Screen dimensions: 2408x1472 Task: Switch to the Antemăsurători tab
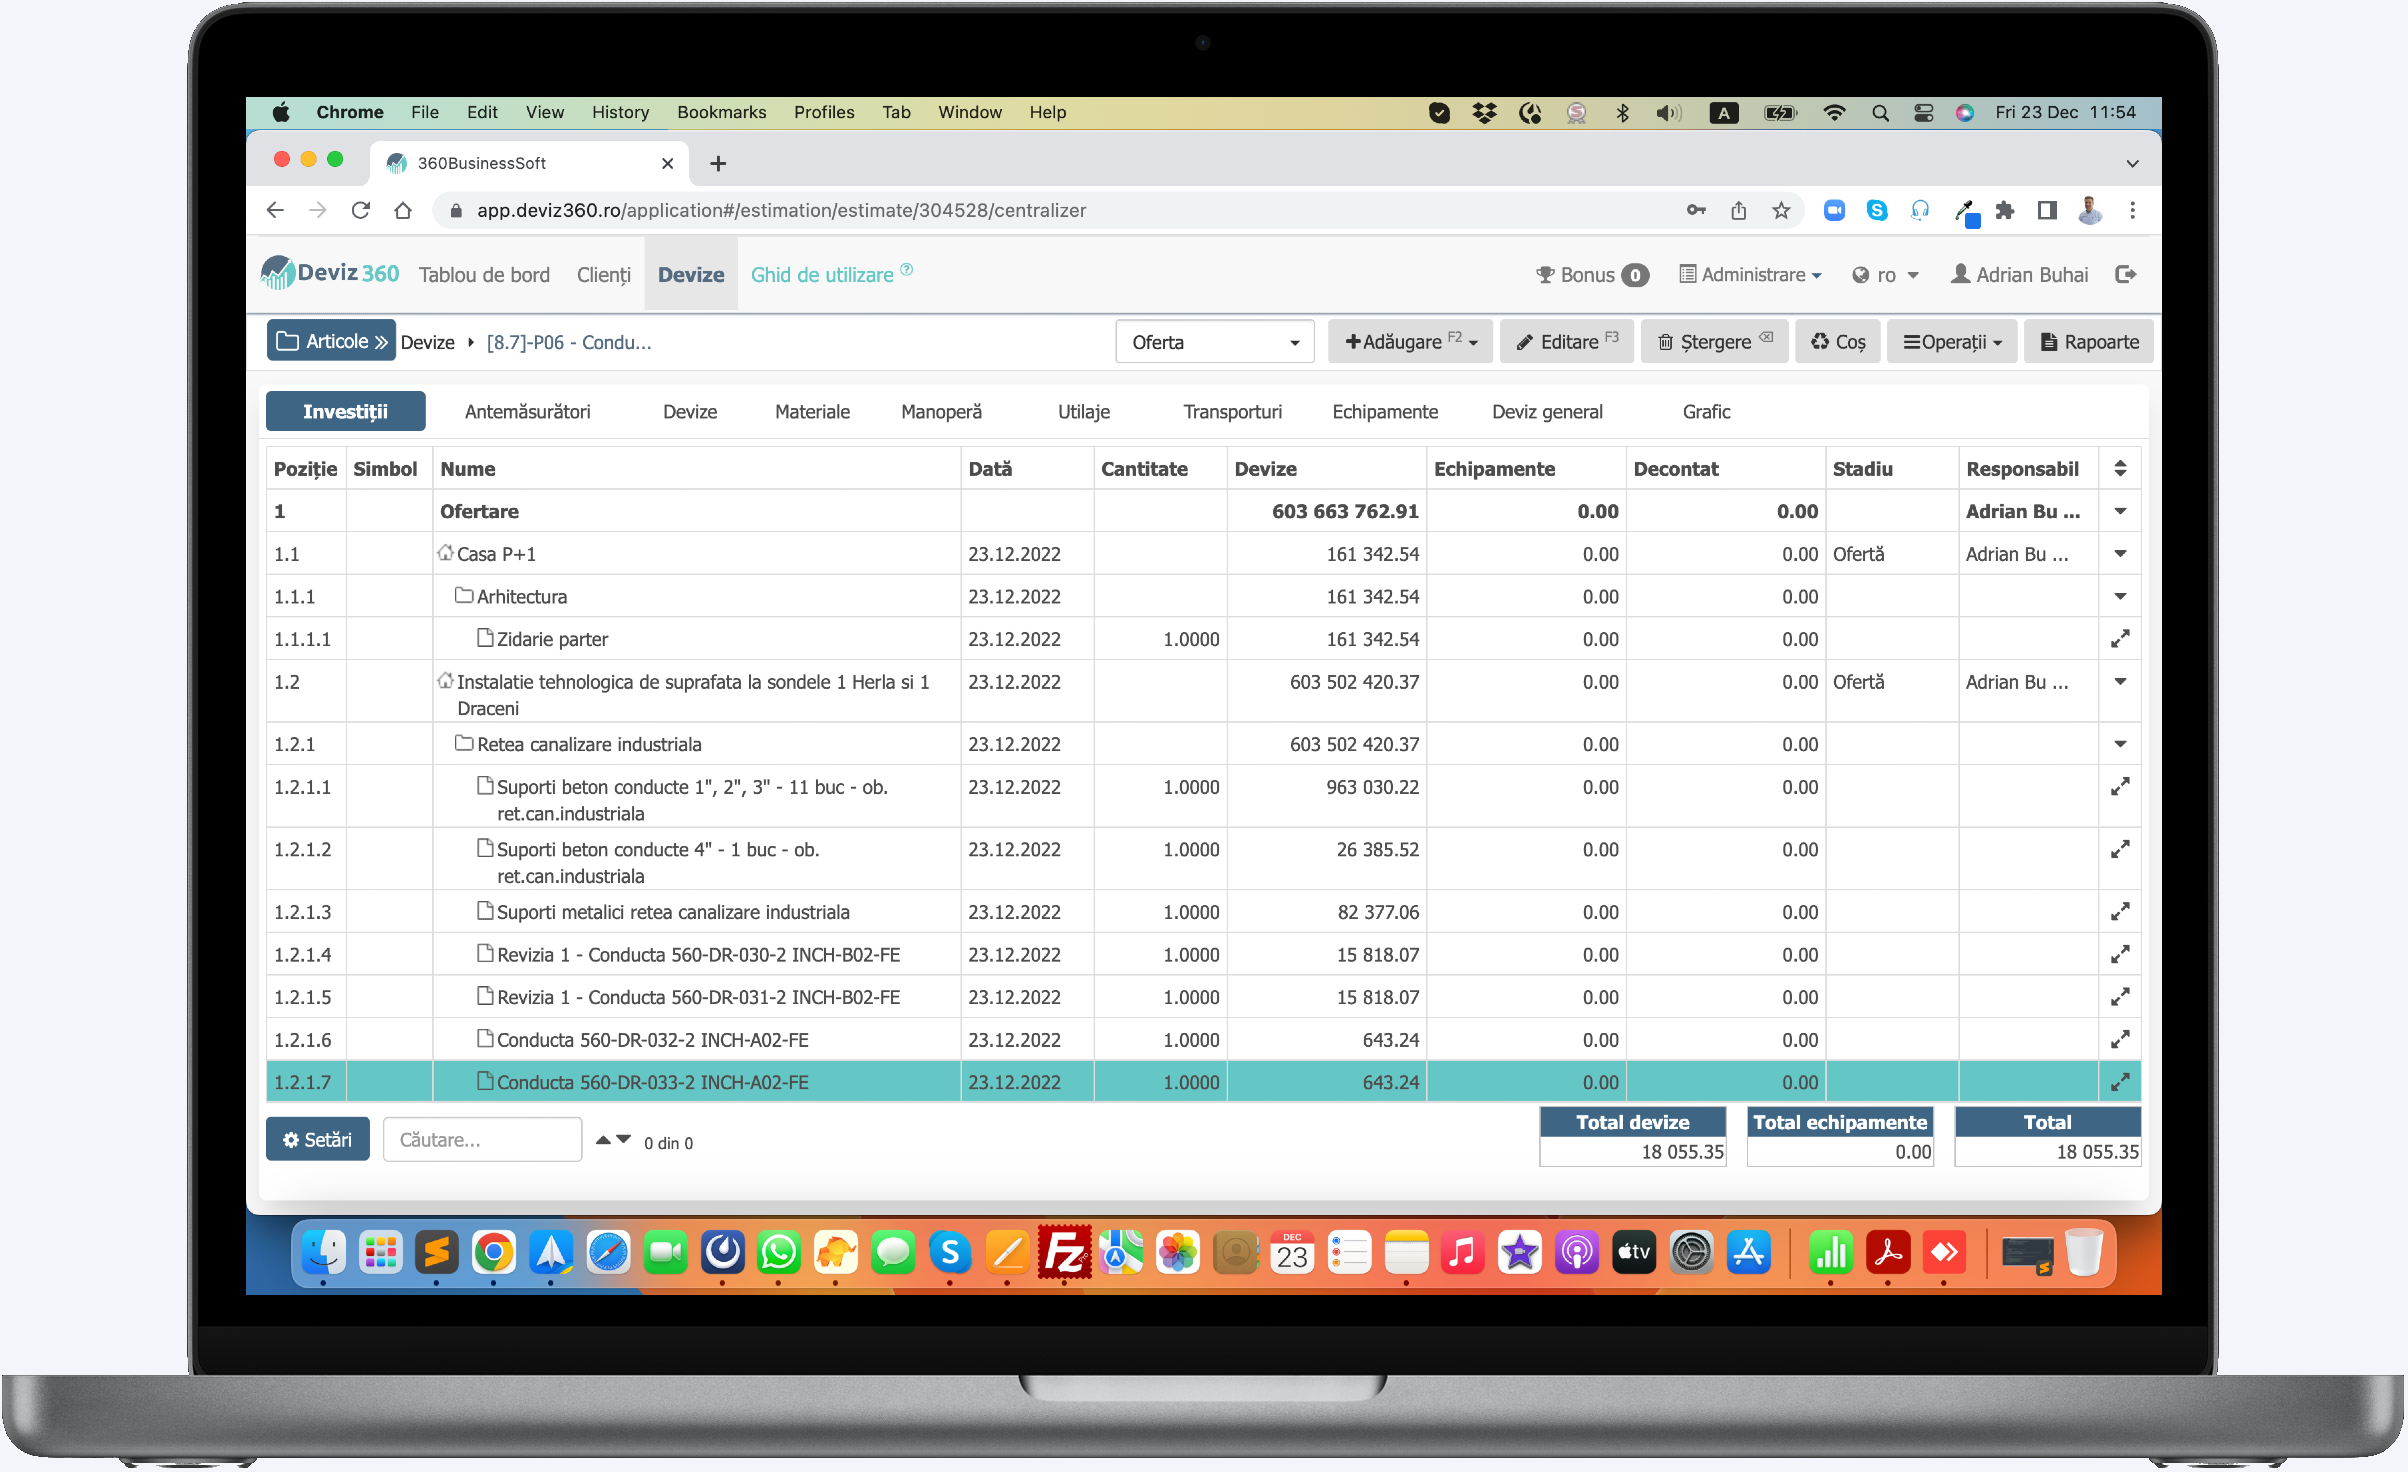click(527, 411)
